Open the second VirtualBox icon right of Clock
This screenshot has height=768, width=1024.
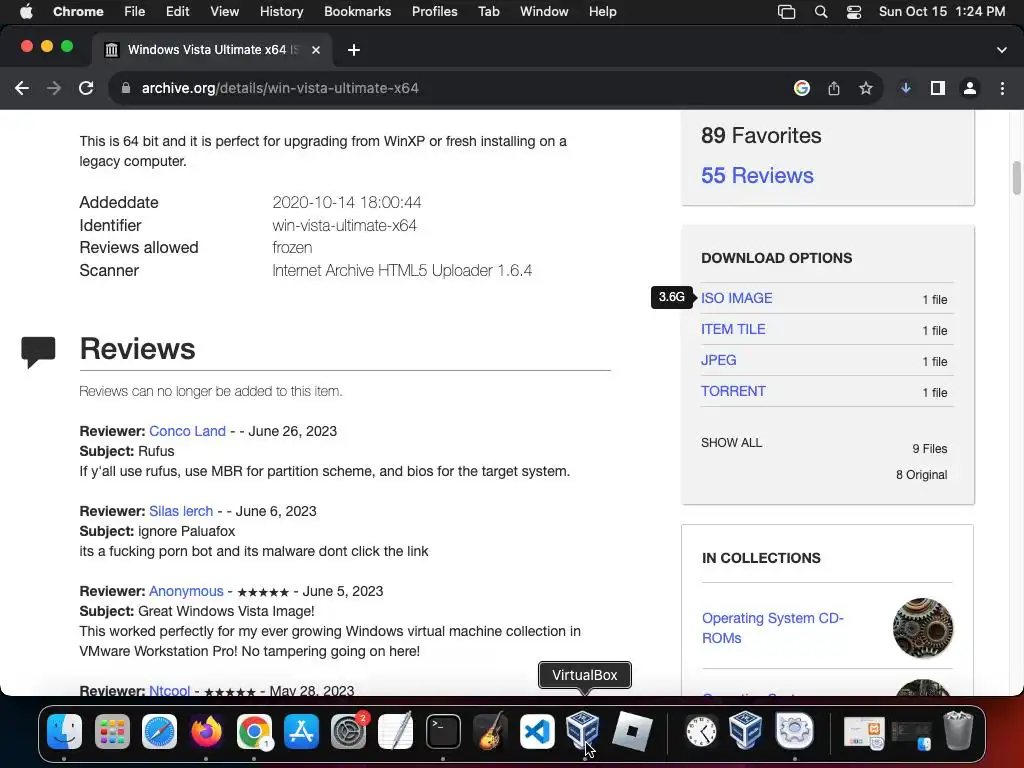pyautogui.click(x=745, y=731)
